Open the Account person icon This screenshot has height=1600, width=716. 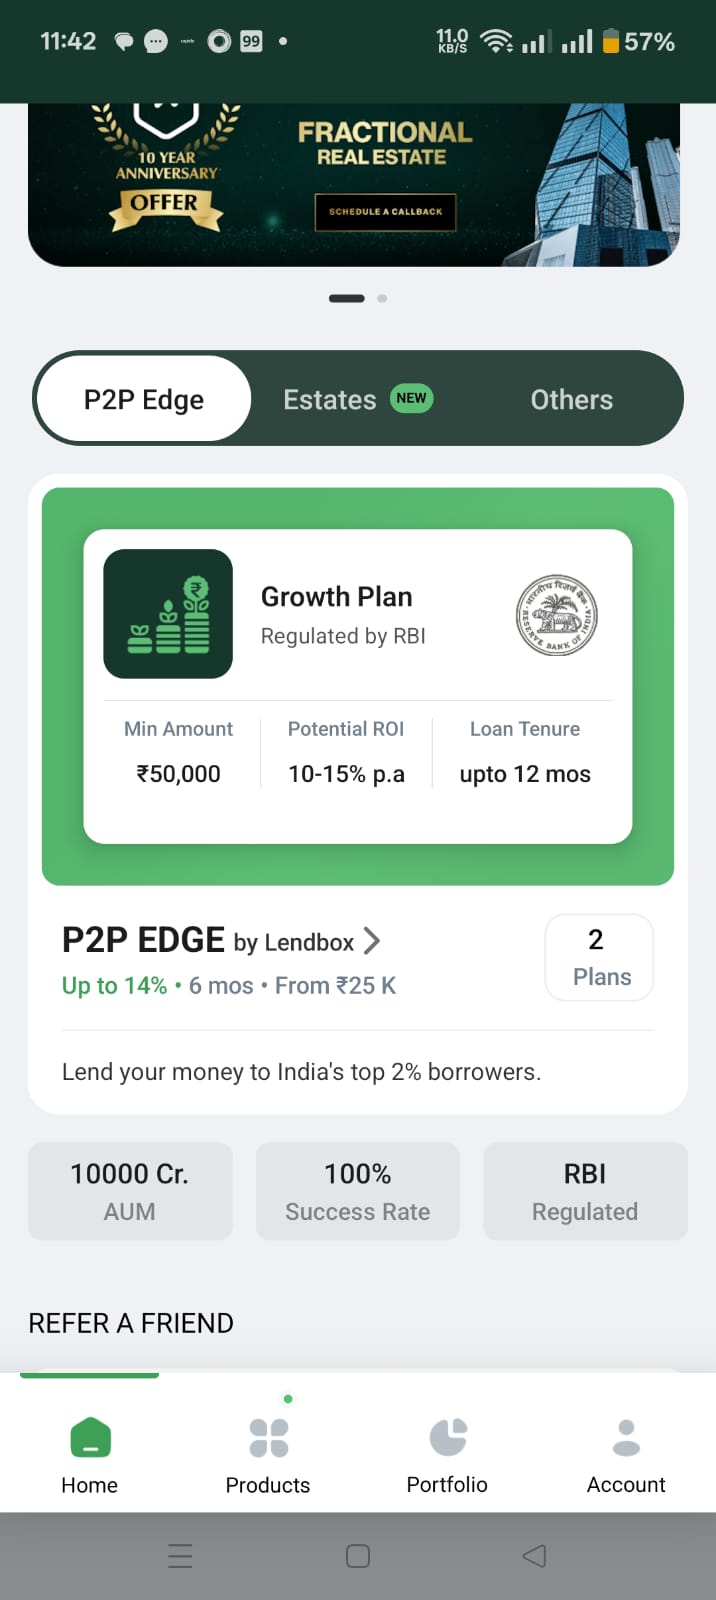(626, 1438)
